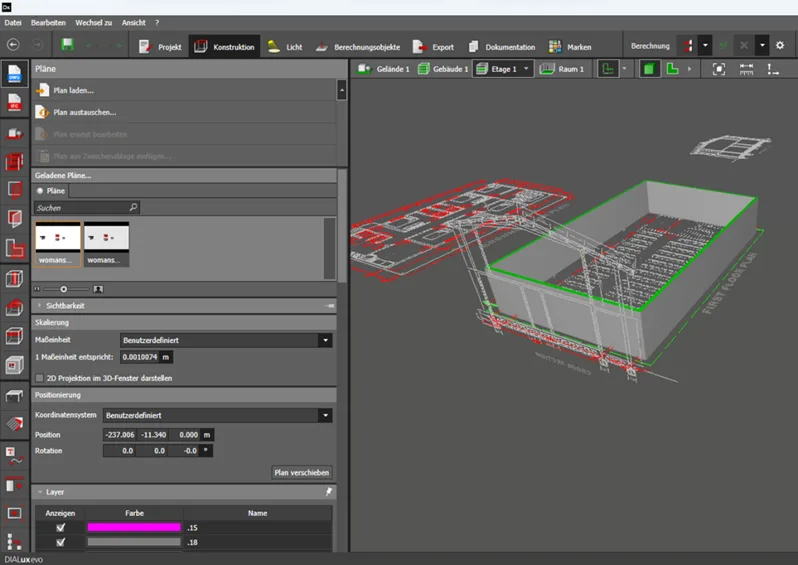Open the Etage 1 dropdown arrow
The width and height of the screenshot is (798, 565).
(526, 69)
